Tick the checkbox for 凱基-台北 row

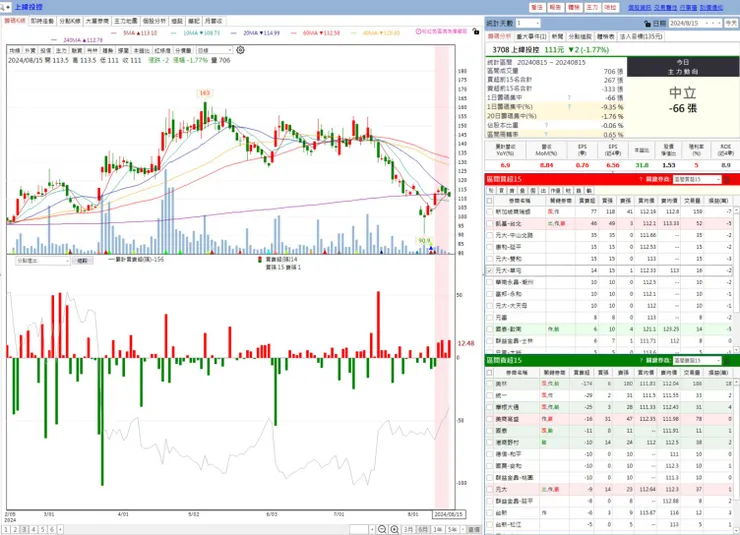tap(489, 224)
